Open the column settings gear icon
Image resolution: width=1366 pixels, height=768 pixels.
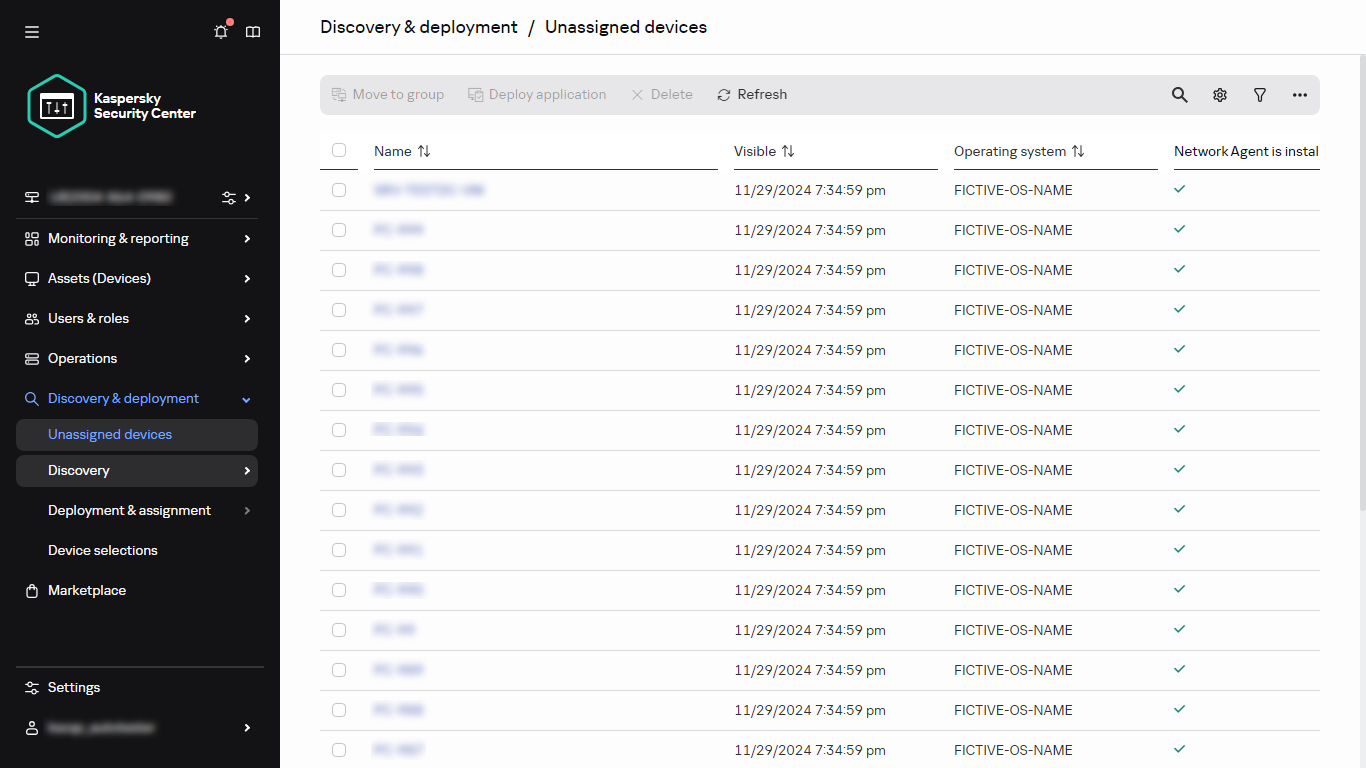[1219, 94]
